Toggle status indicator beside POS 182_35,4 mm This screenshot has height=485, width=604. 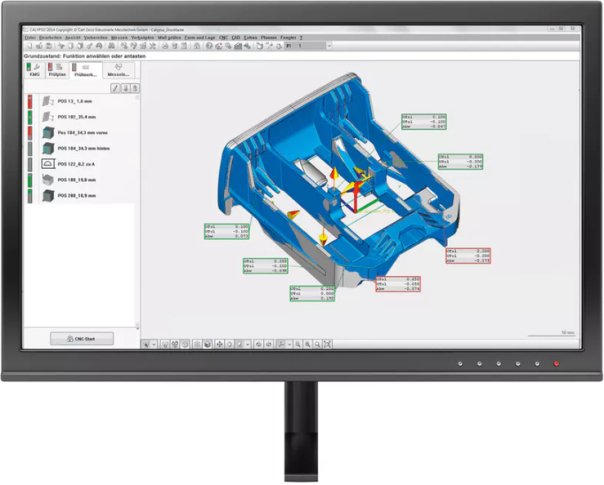pos(31,117)
